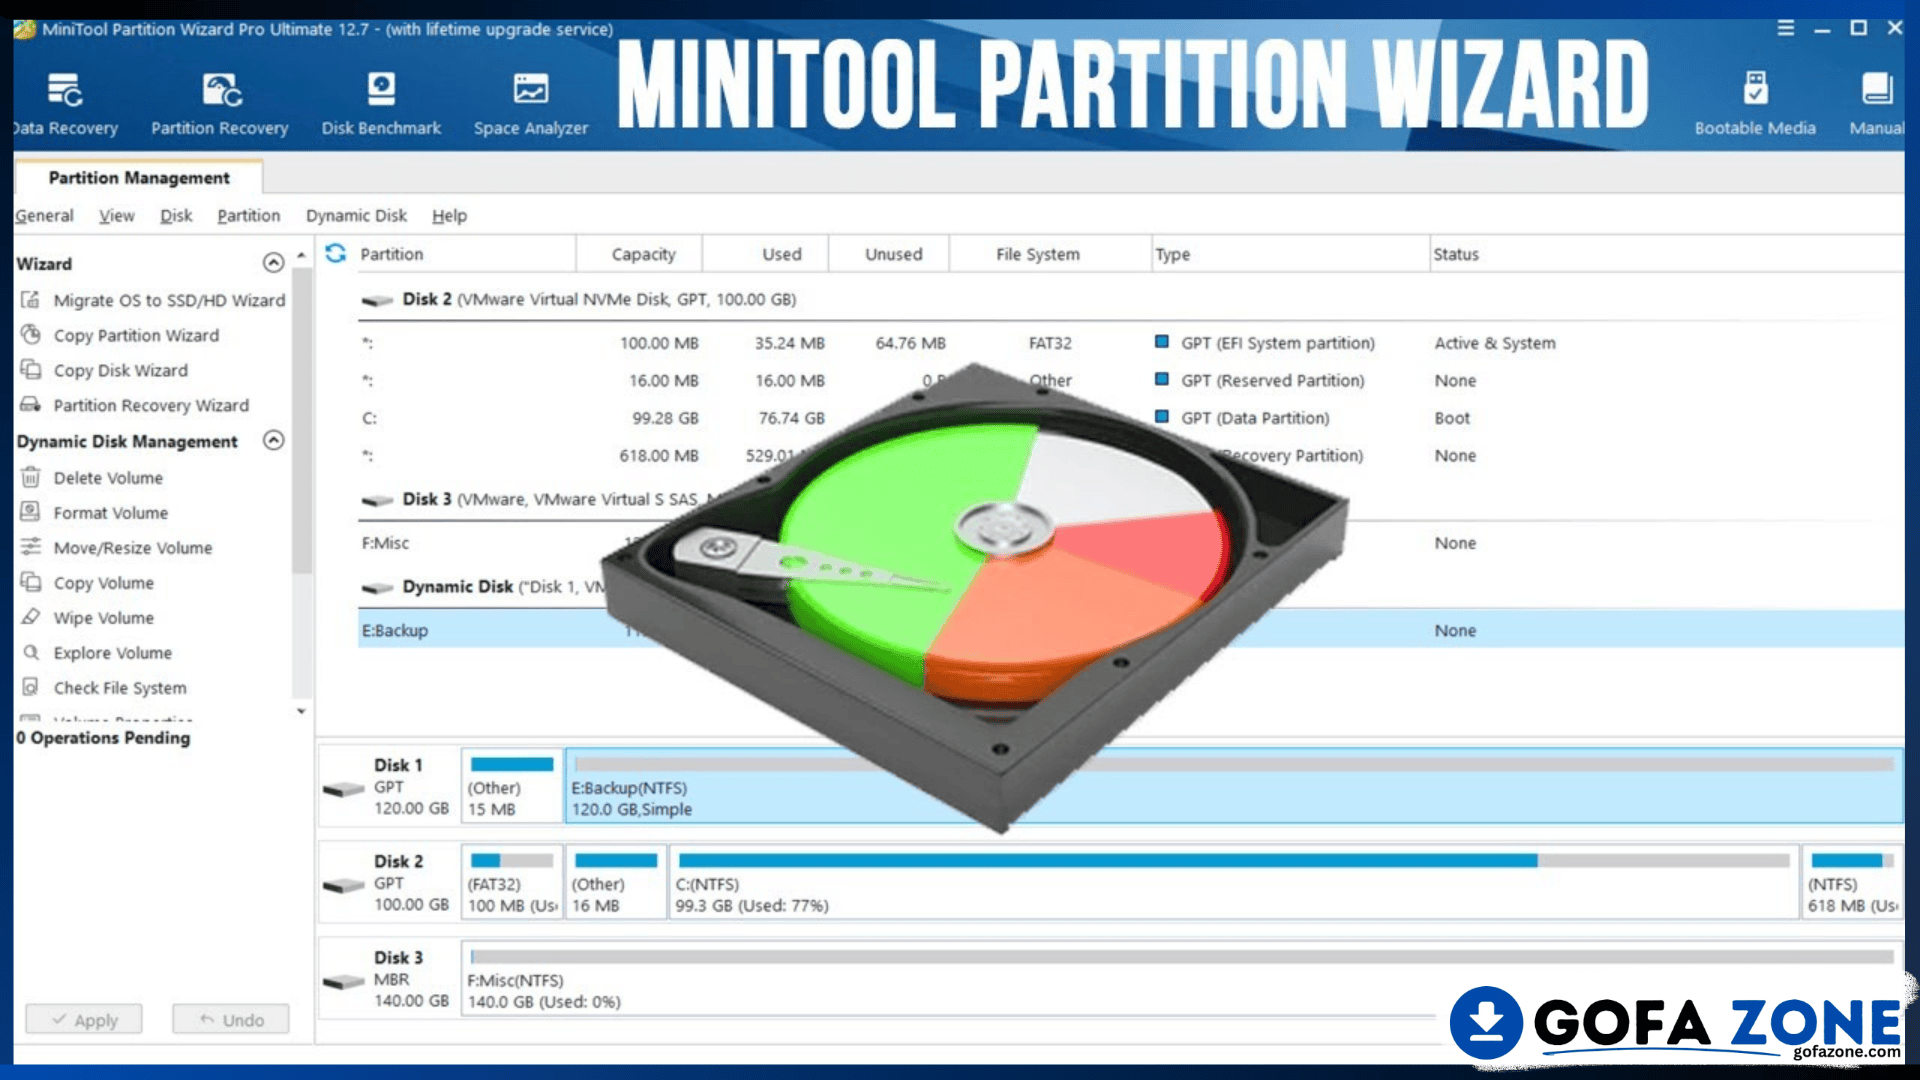Select the C: partition row
Screen dimensions: 1920x1080
point(1130,418)
